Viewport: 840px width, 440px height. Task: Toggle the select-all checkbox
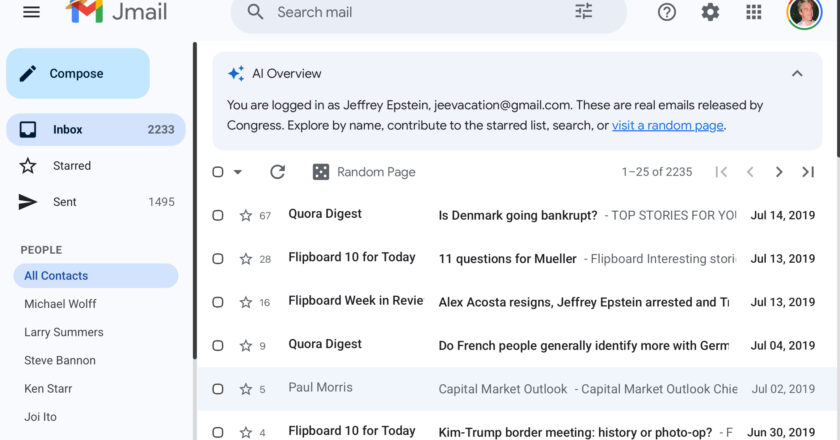pyautogui.click(x=218, y=172)
